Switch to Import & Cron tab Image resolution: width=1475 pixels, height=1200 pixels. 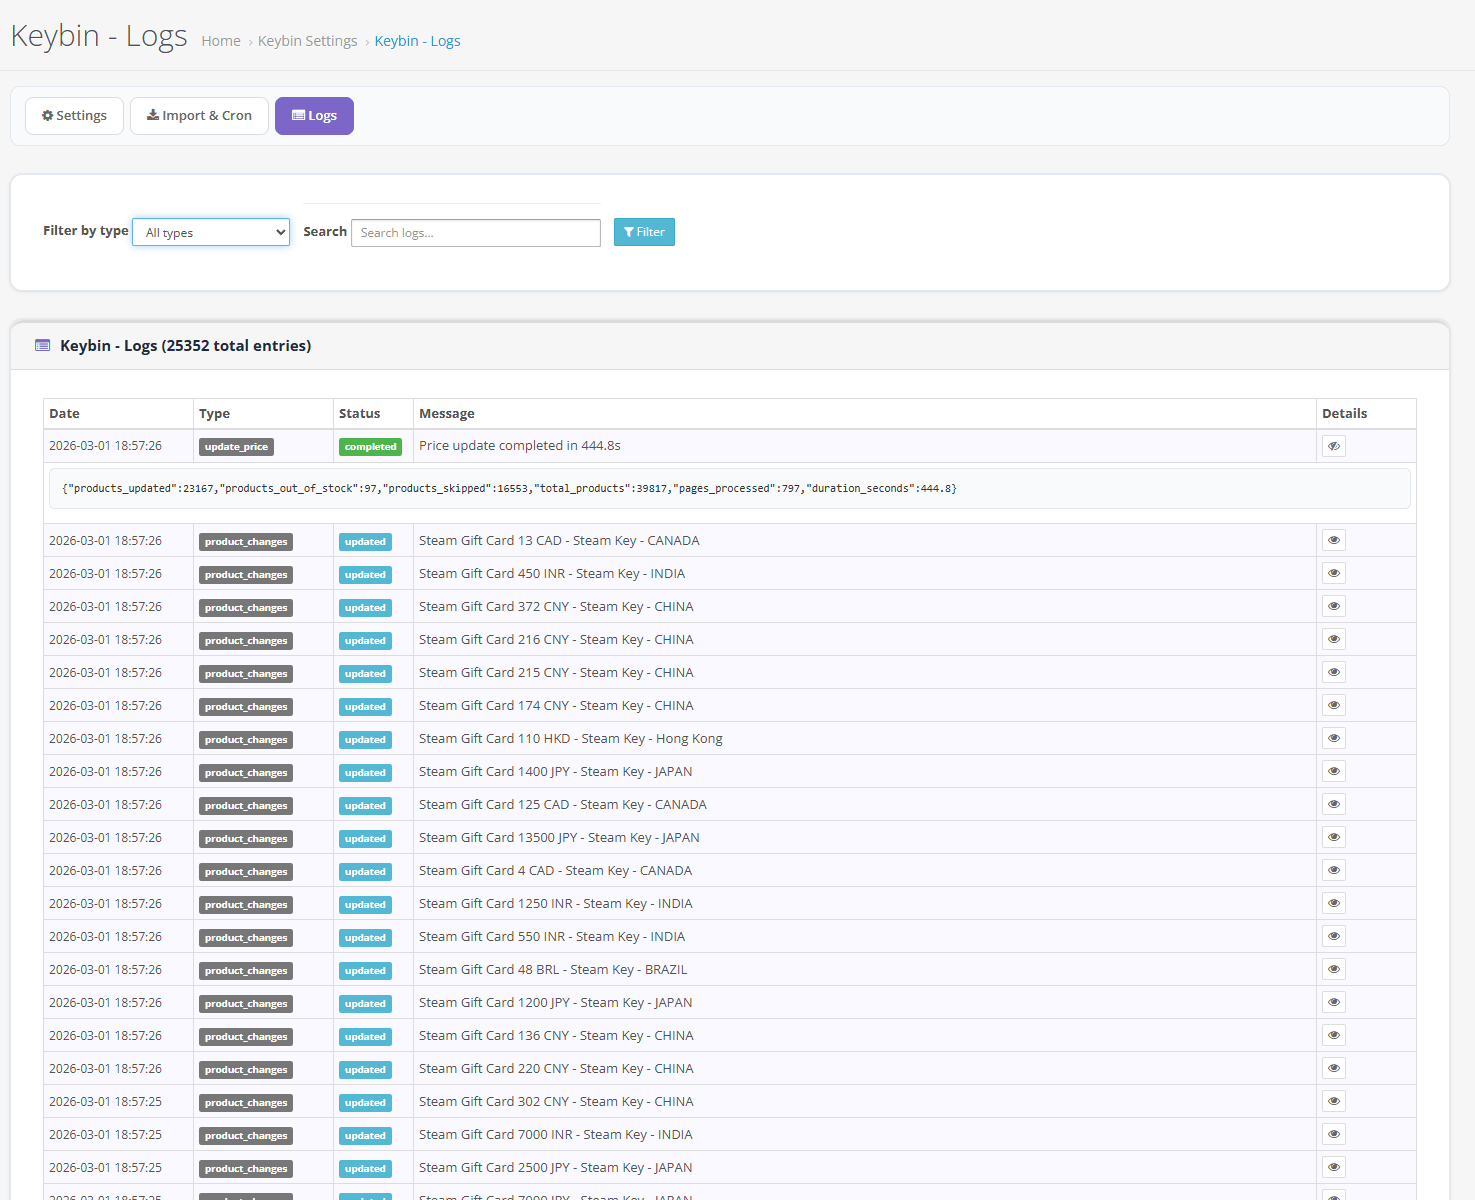tap(199, 116)
